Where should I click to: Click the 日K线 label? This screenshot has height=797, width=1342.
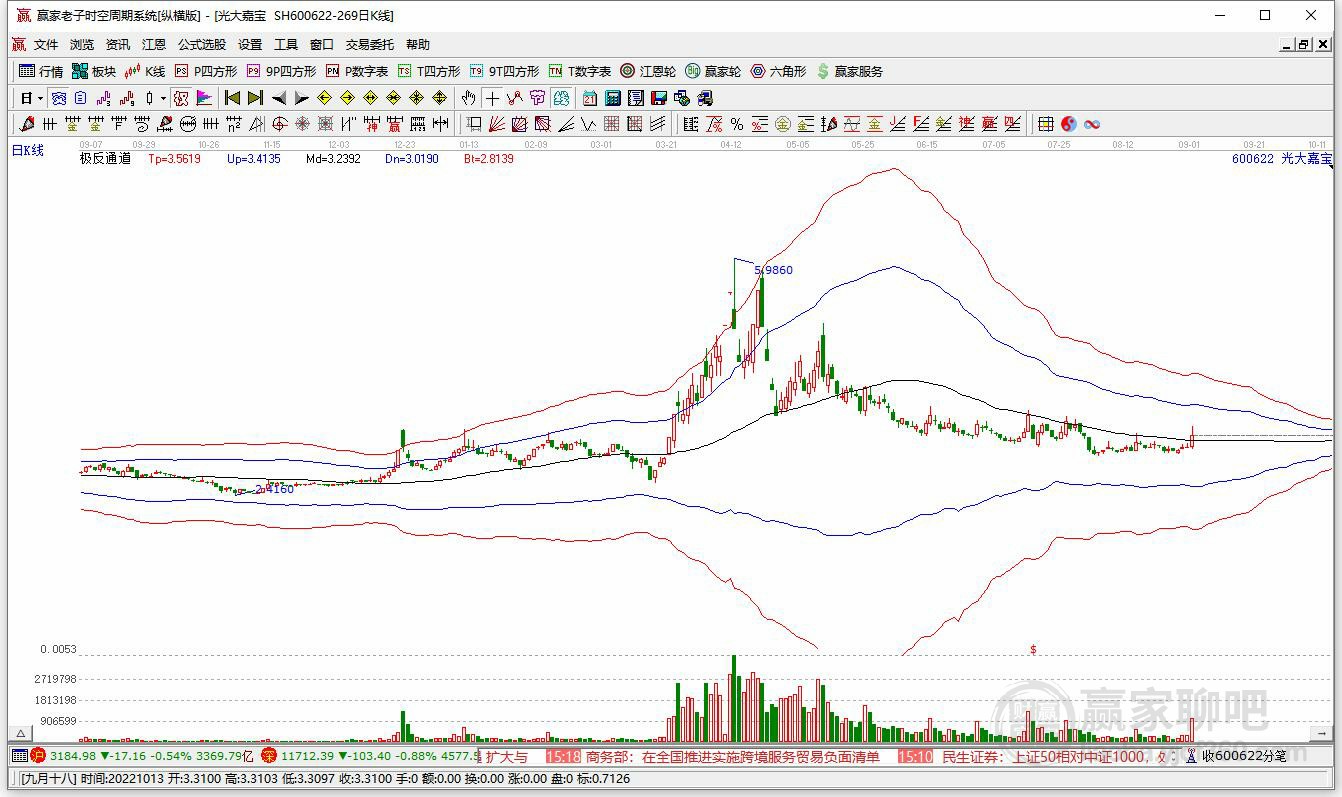pos(28,150)
